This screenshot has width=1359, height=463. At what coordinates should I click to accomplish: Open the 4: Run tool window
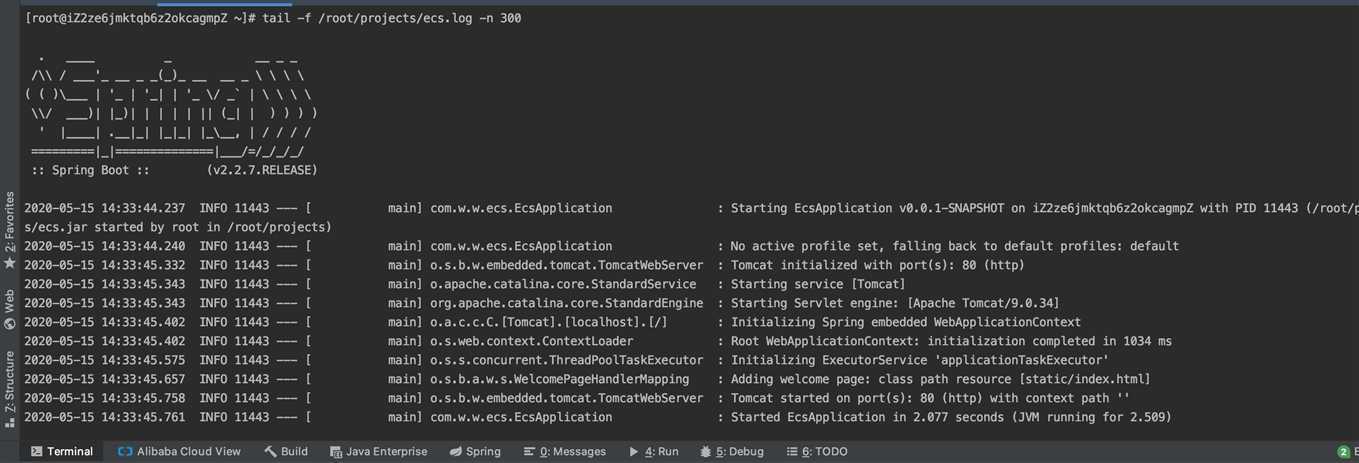click(x=653, y=451)
